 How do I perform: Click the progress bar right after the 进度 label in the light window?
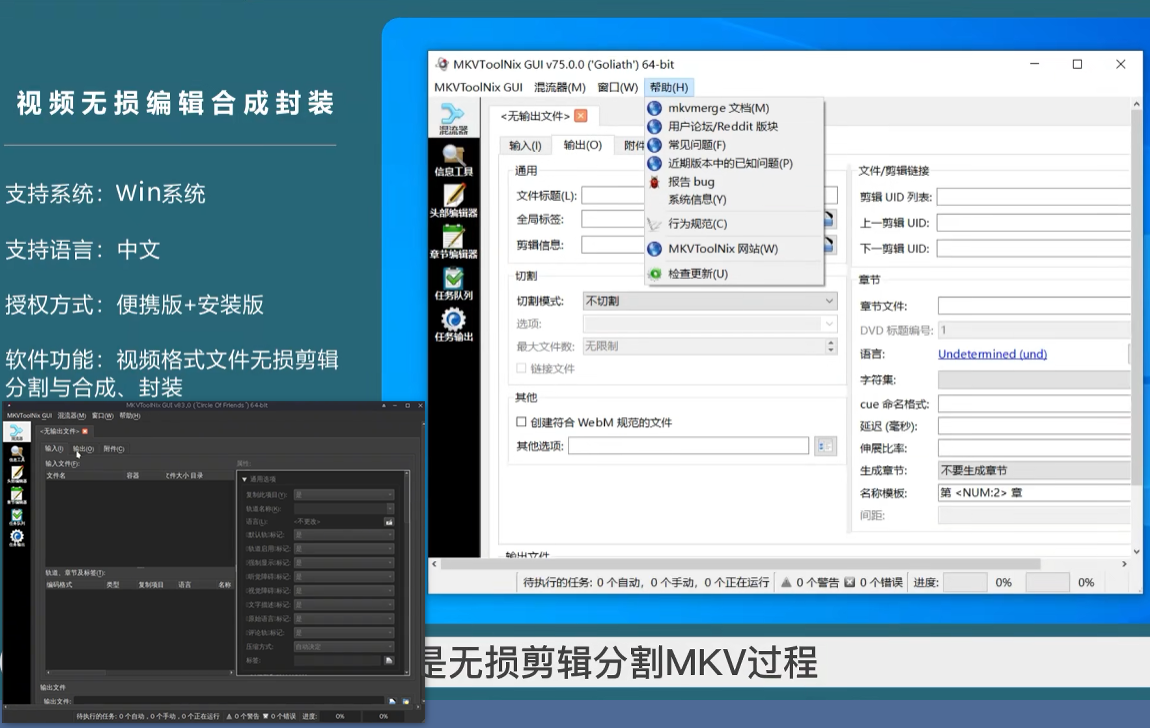(x=964, y=582)
